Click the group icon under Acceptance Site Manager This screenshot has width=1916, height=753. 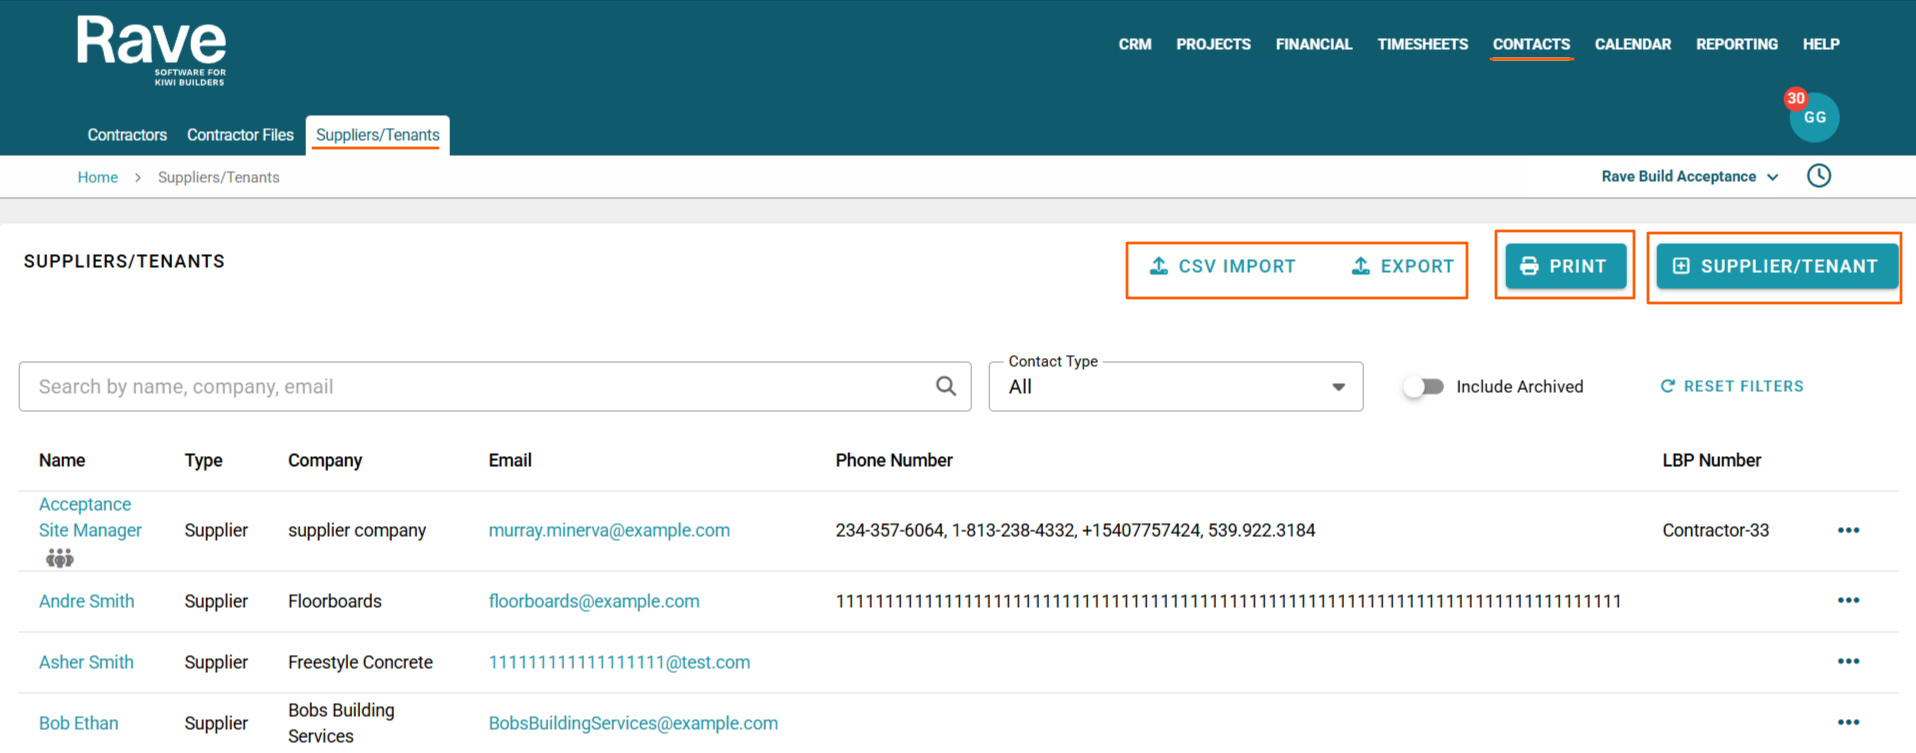pos(60,558)
